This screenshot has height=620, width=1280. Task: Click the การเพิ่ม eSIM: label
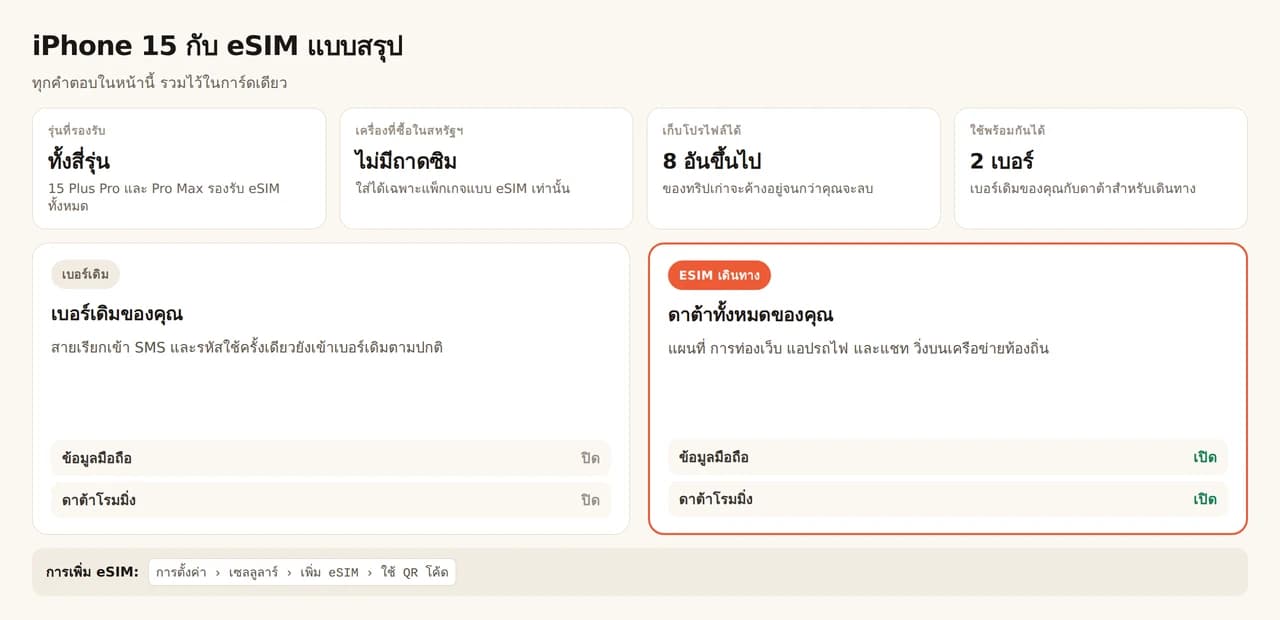click(x=92, y=572)
